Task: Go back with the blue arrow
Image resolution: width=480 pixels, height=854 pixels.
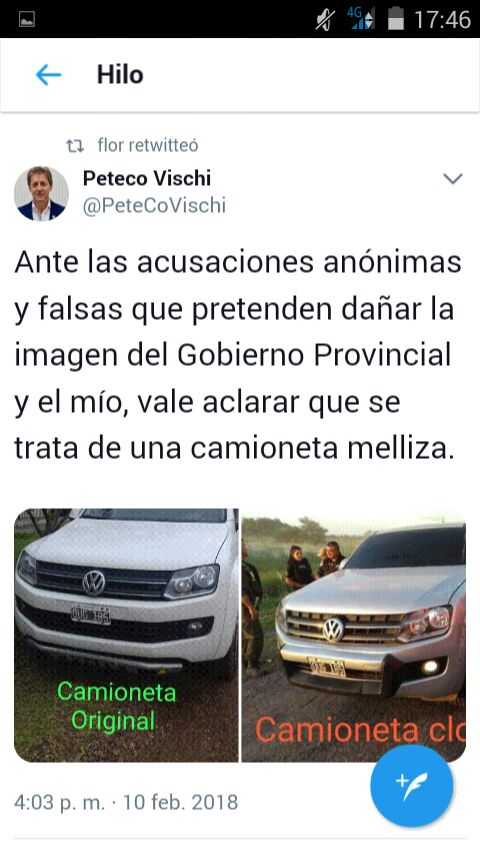Action: point(48,75)
